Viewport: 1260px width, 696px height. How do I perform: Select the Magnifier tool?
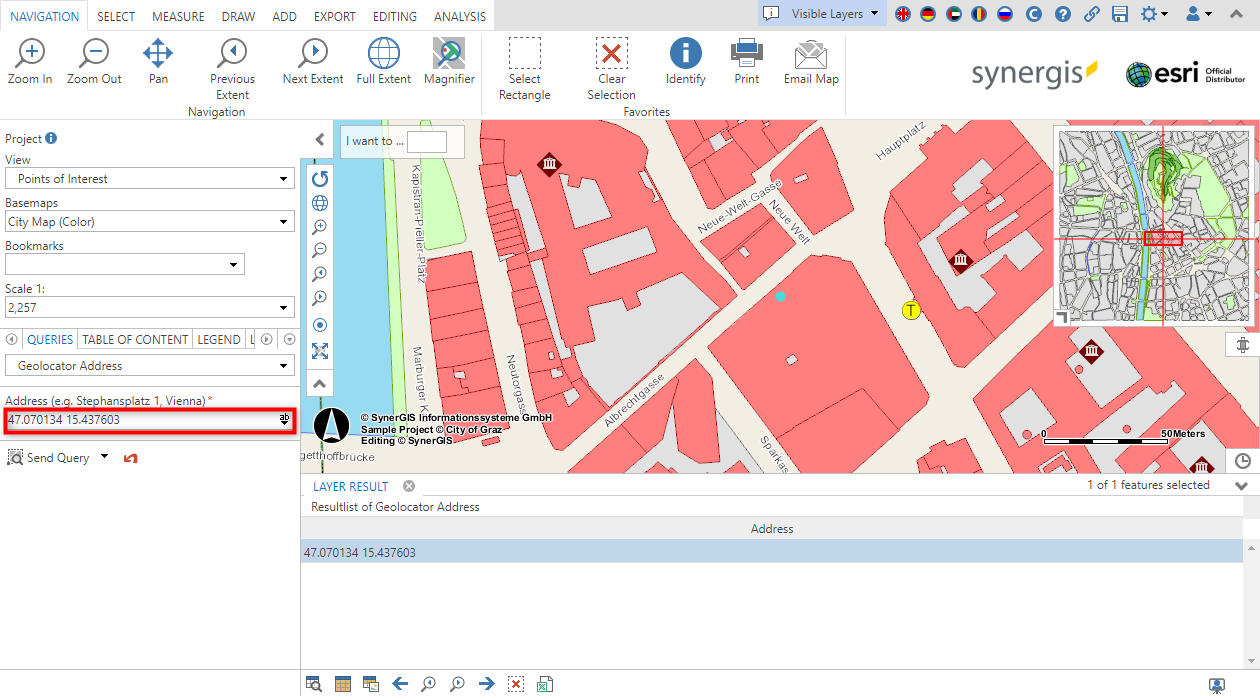(448, 66)
